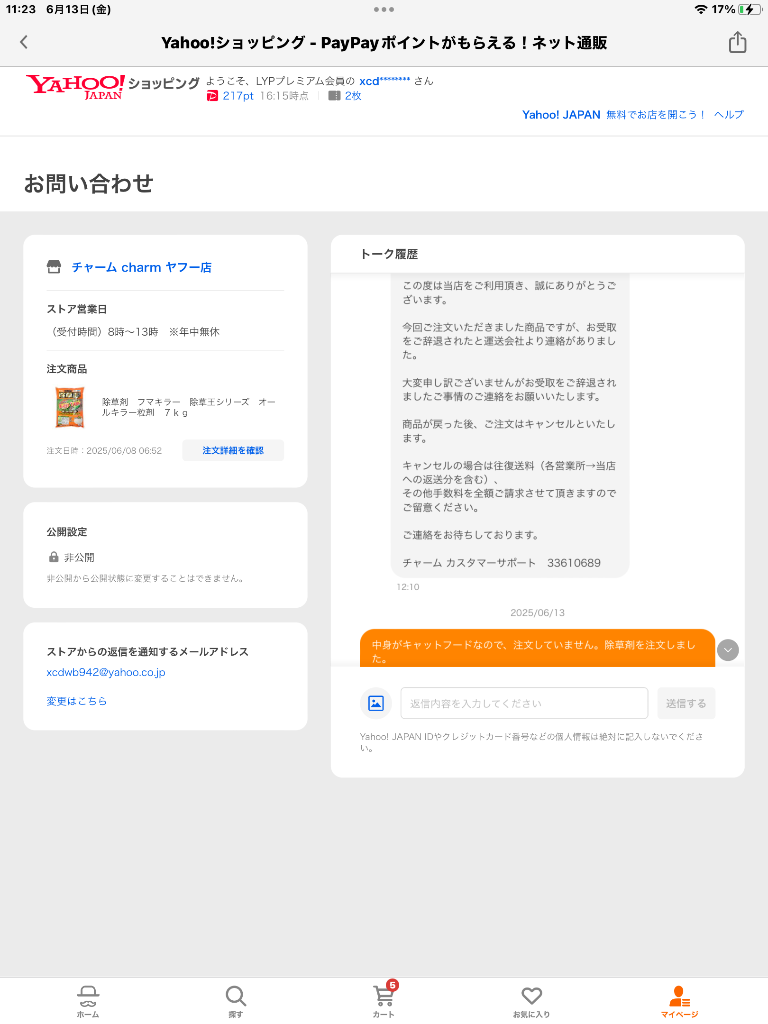Open チャーム charm ヤフー店 store link
The height and width of the screenshot is (1024, 768).
[x=142, y=267]
